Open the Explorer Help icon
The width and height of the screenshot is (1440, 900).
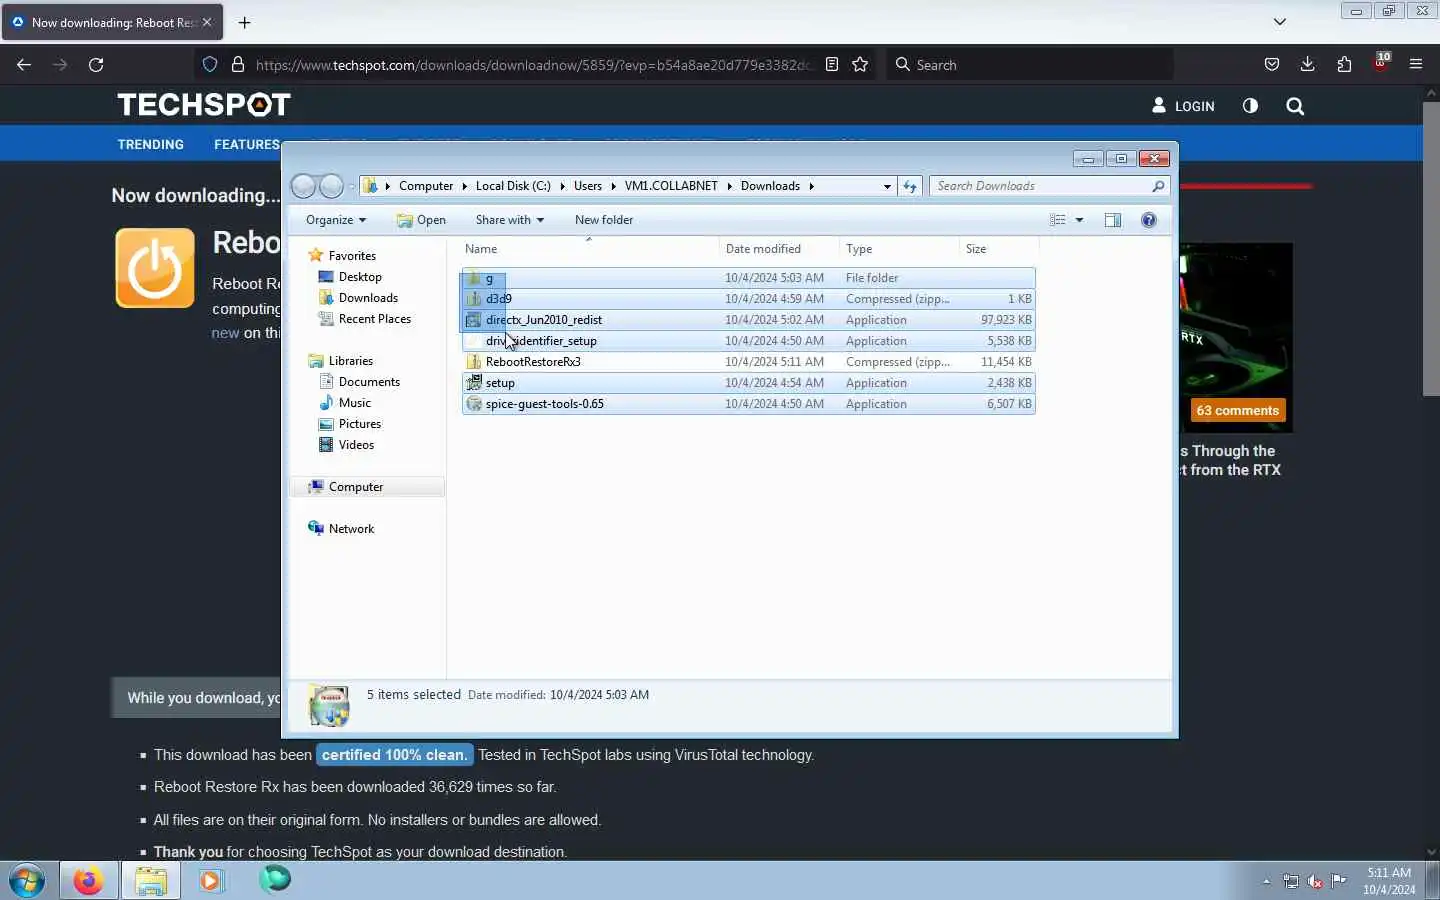[1149, 220]
